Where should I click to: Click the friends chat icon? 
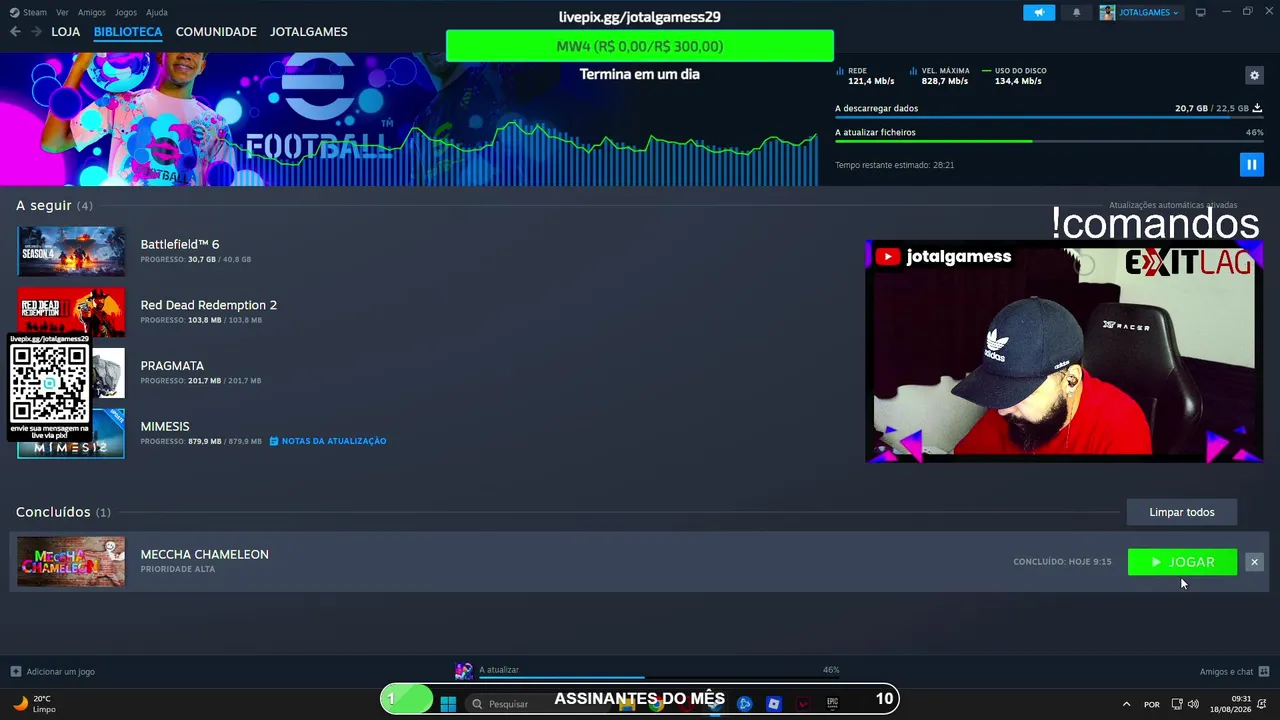point(1264,671)
